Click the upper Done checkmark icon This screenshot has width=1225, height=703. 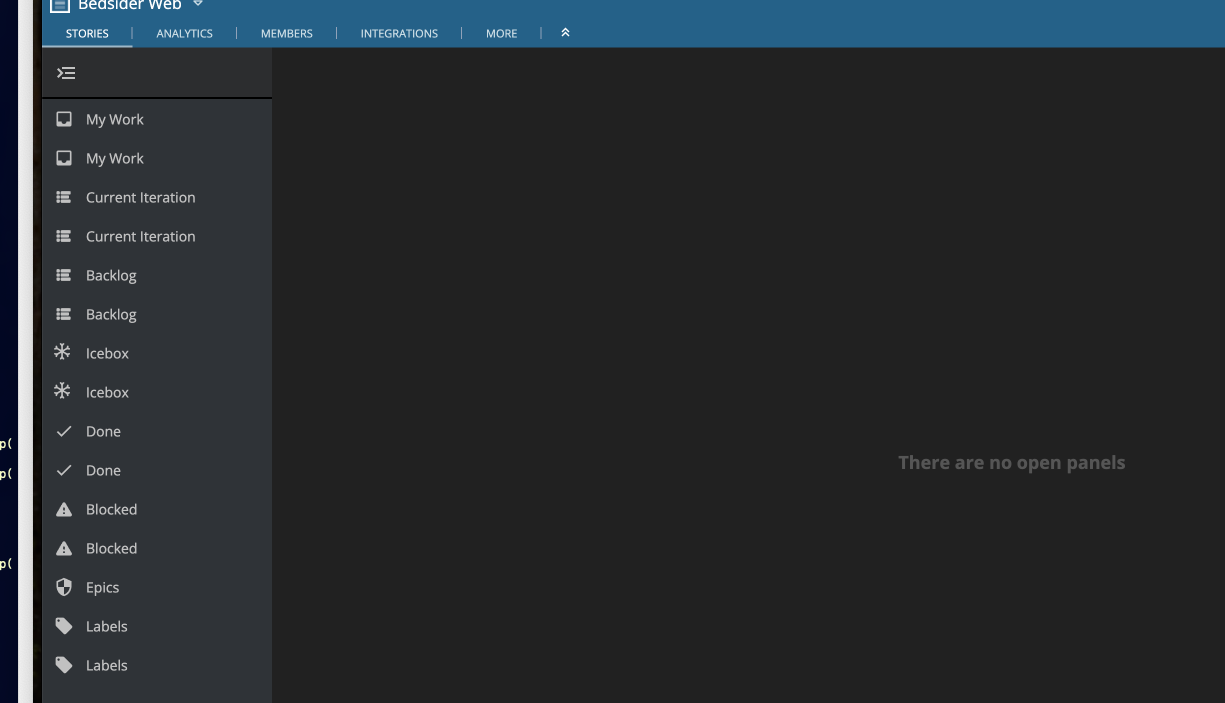tap(64, 431)
